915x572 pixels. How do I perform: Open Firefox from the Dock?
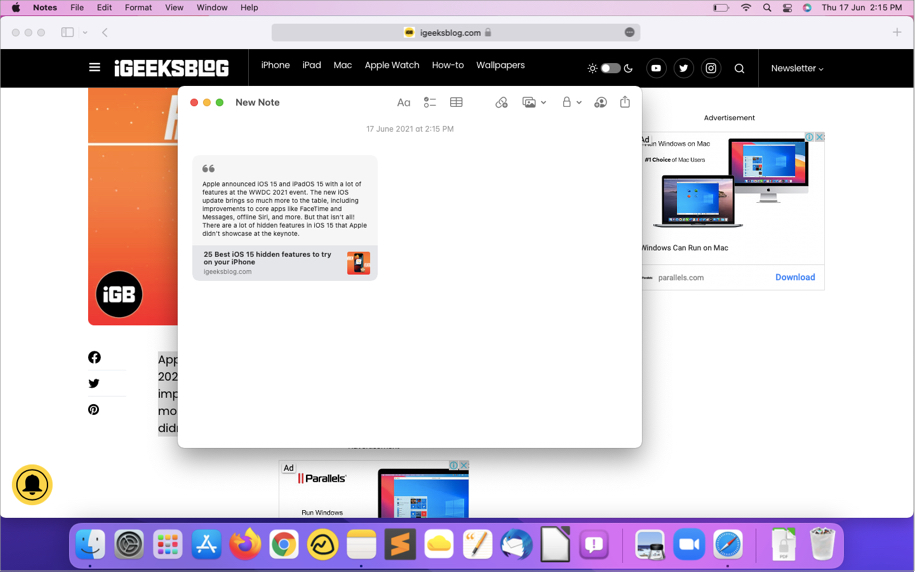tap(245, 545)
